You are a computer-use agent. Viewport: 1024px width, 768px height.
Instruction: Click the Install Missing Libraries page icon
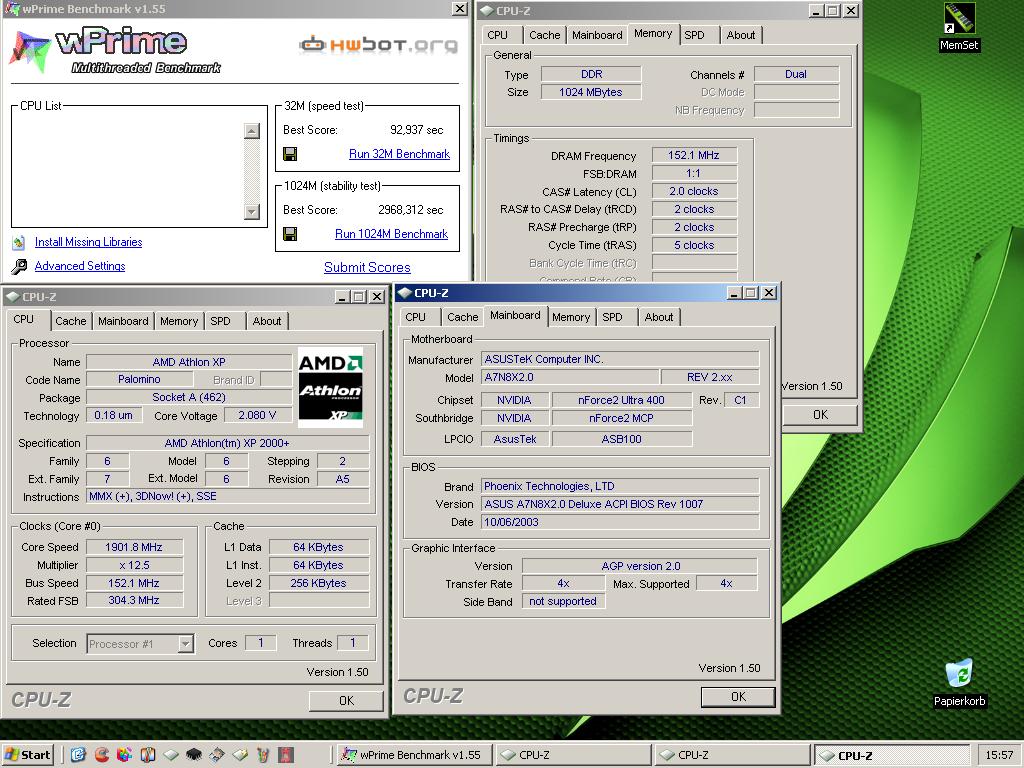[x=18, y=242]
